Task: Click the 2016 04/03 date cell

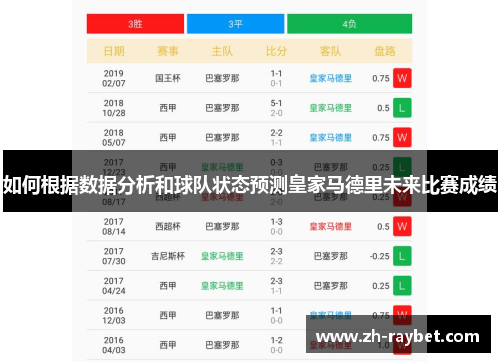Action: [x=114, y=345]
